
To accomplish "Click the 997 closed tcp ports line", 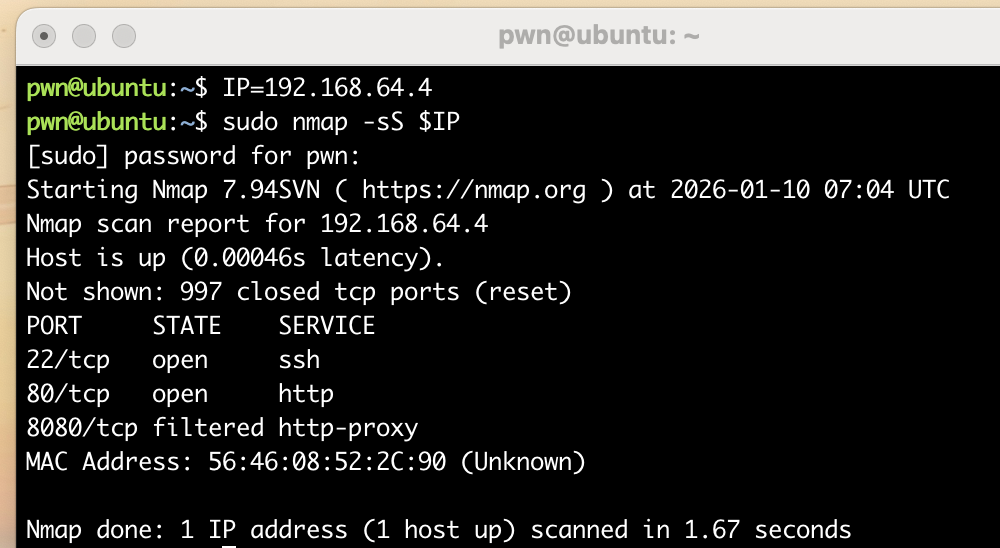I will pyautogui.click(x=298, y=292).
